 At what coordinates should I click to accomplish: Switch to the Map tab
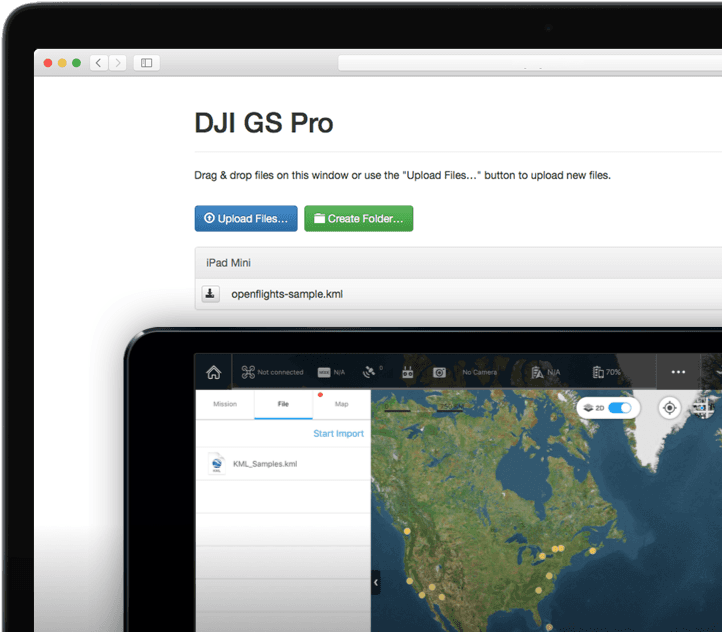[x=341, y=404]
